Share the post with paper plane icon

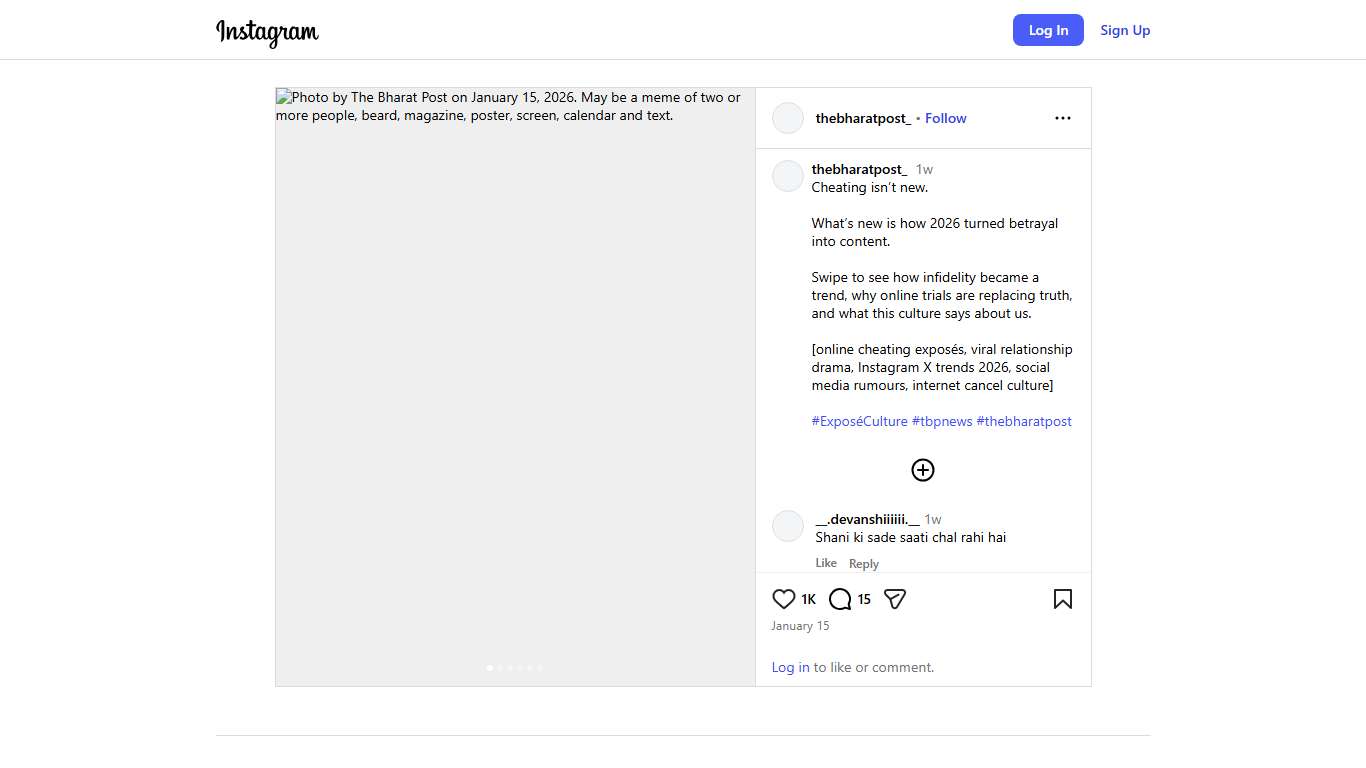pyautogui.click(x=895, y=599)
